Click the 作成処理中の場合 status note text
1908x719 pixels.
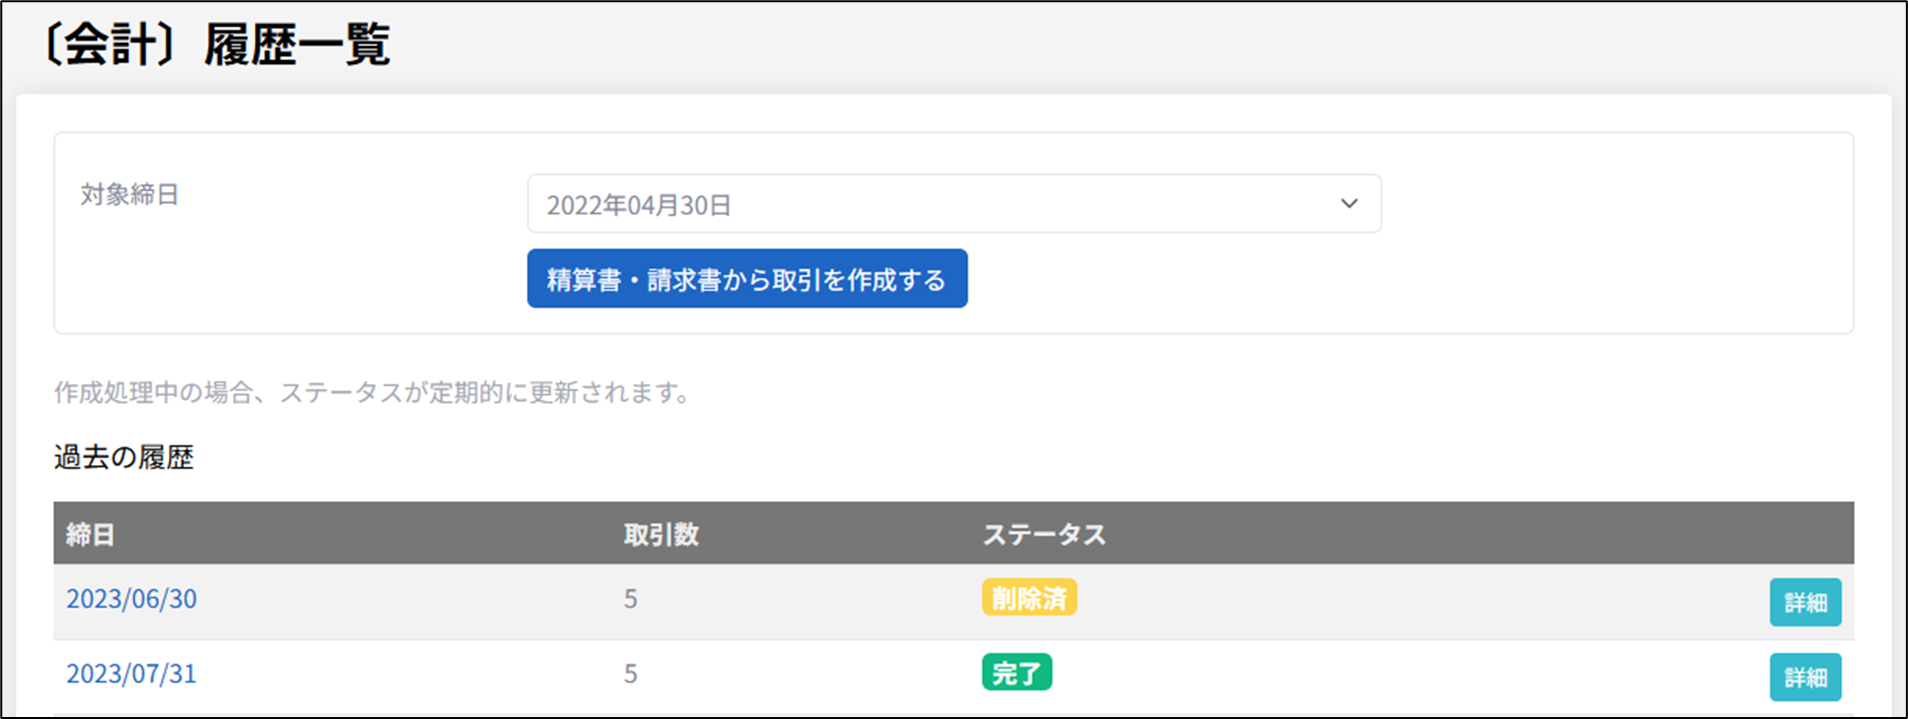click(x=372, y=392)
